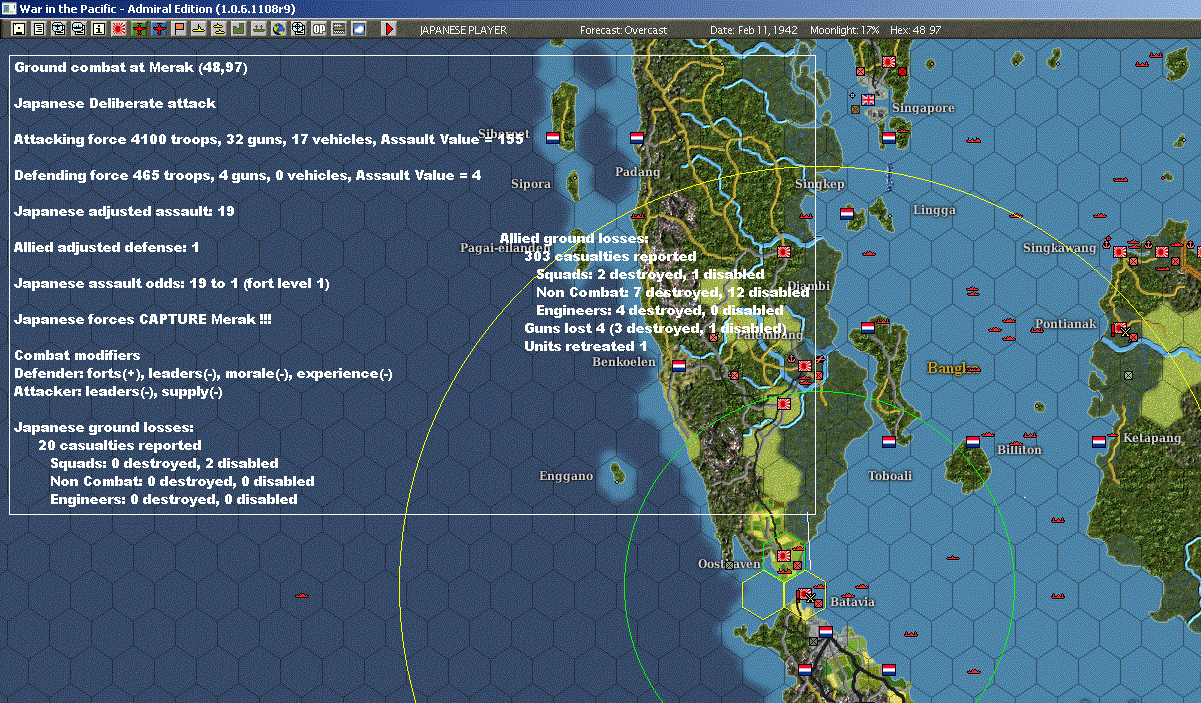
Task: Click '20 casualties reported' Japanese losses line
Action: pyautogui.click(x=120, y=445)
